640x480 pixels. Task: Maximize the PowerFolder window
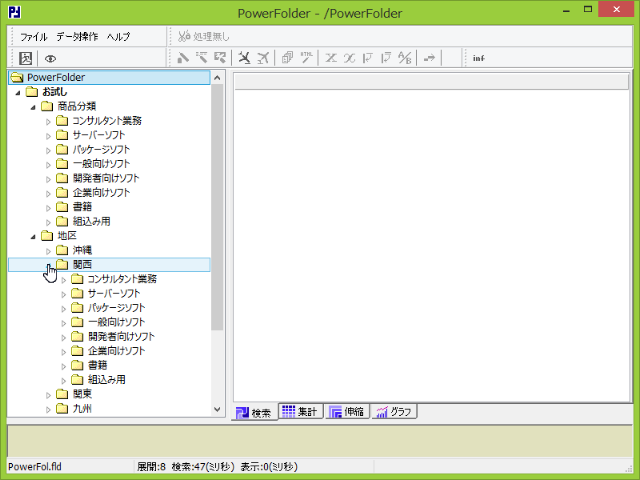pyautogui.click(x=588, y=9)
